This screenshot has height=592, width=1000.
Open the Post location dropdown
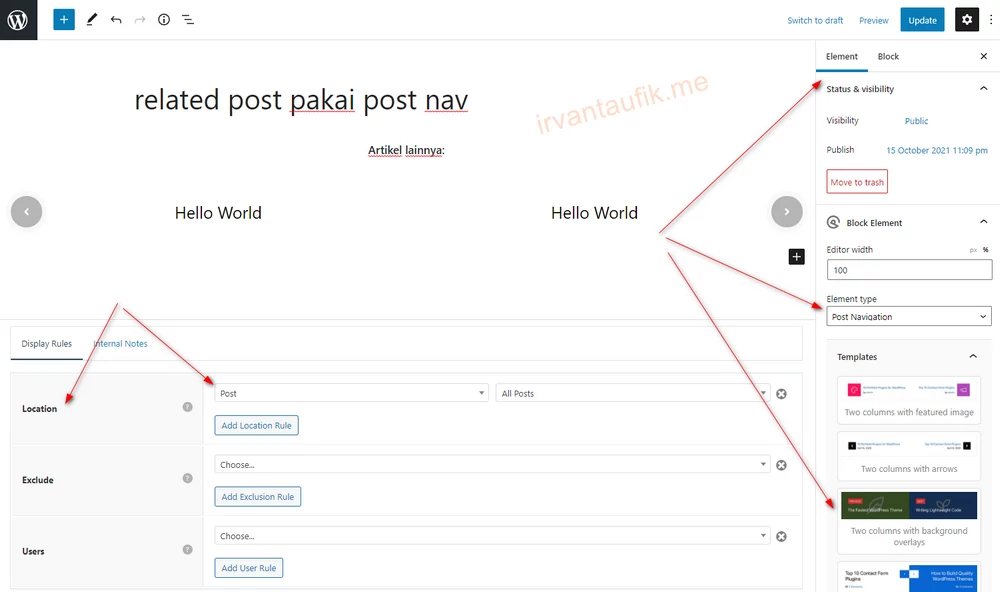point(351,393)
